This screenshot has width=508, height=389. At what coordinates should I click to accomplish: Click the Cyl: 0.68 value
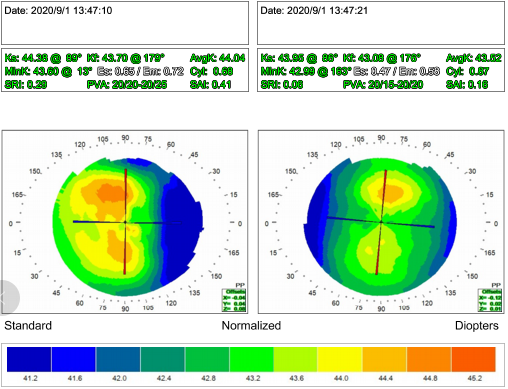point(211,71)
